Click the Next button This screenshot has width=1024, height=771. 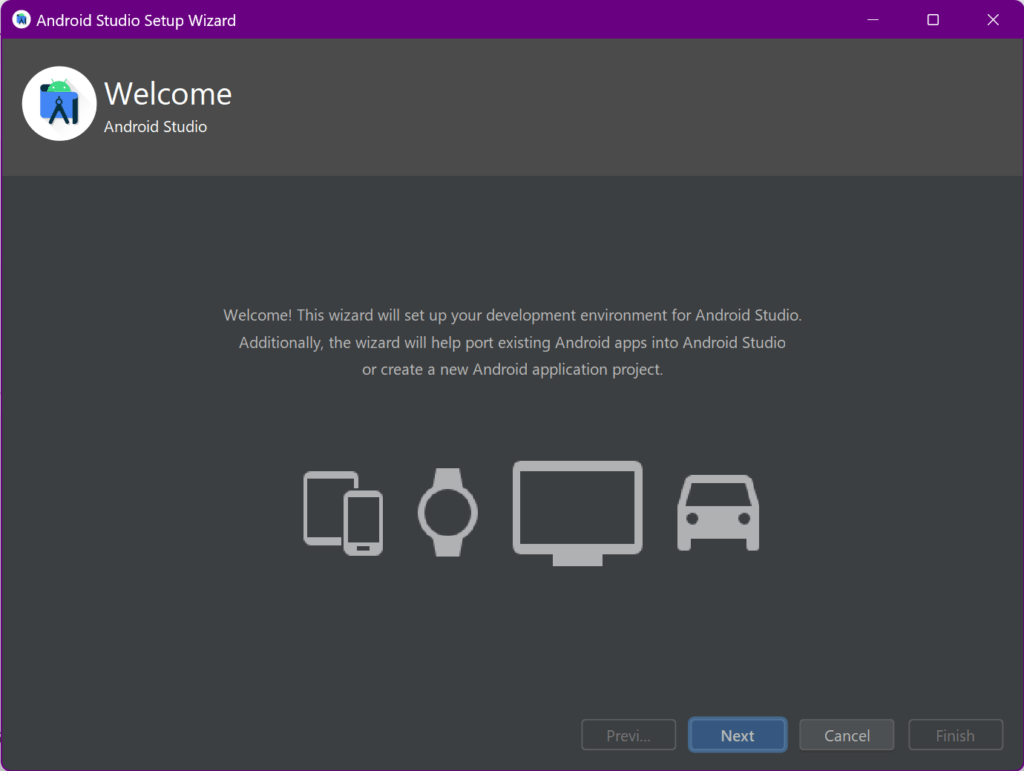737,735
